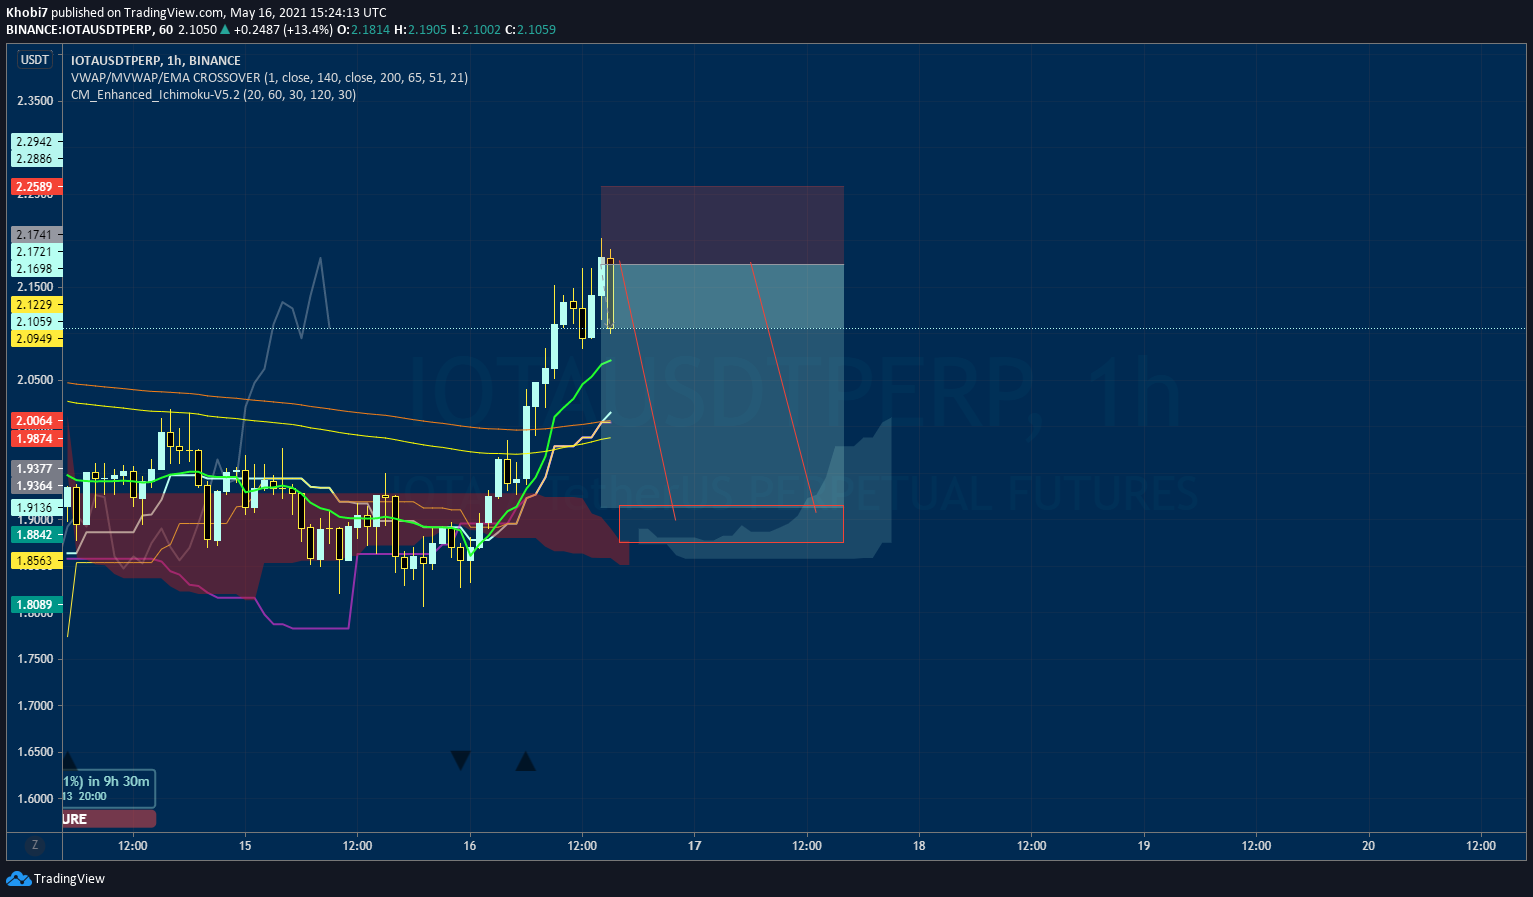1533x897 pixels.
Task: Click the TradingView cloud logo icon
Action: coord(18,878)
